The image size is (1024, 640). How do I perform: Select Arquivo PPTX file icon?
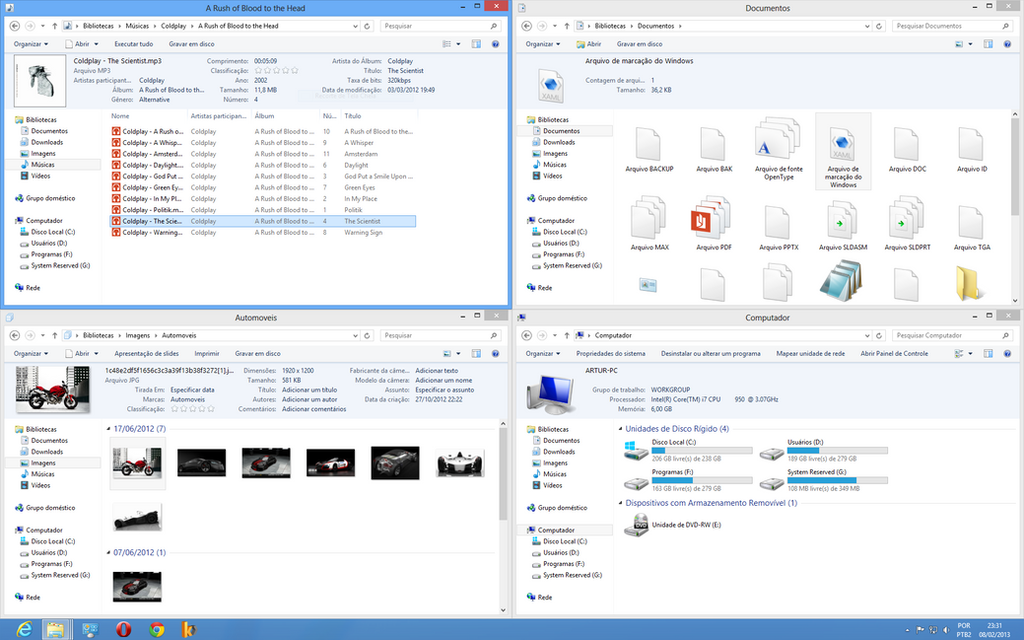[x=778, y=227]
